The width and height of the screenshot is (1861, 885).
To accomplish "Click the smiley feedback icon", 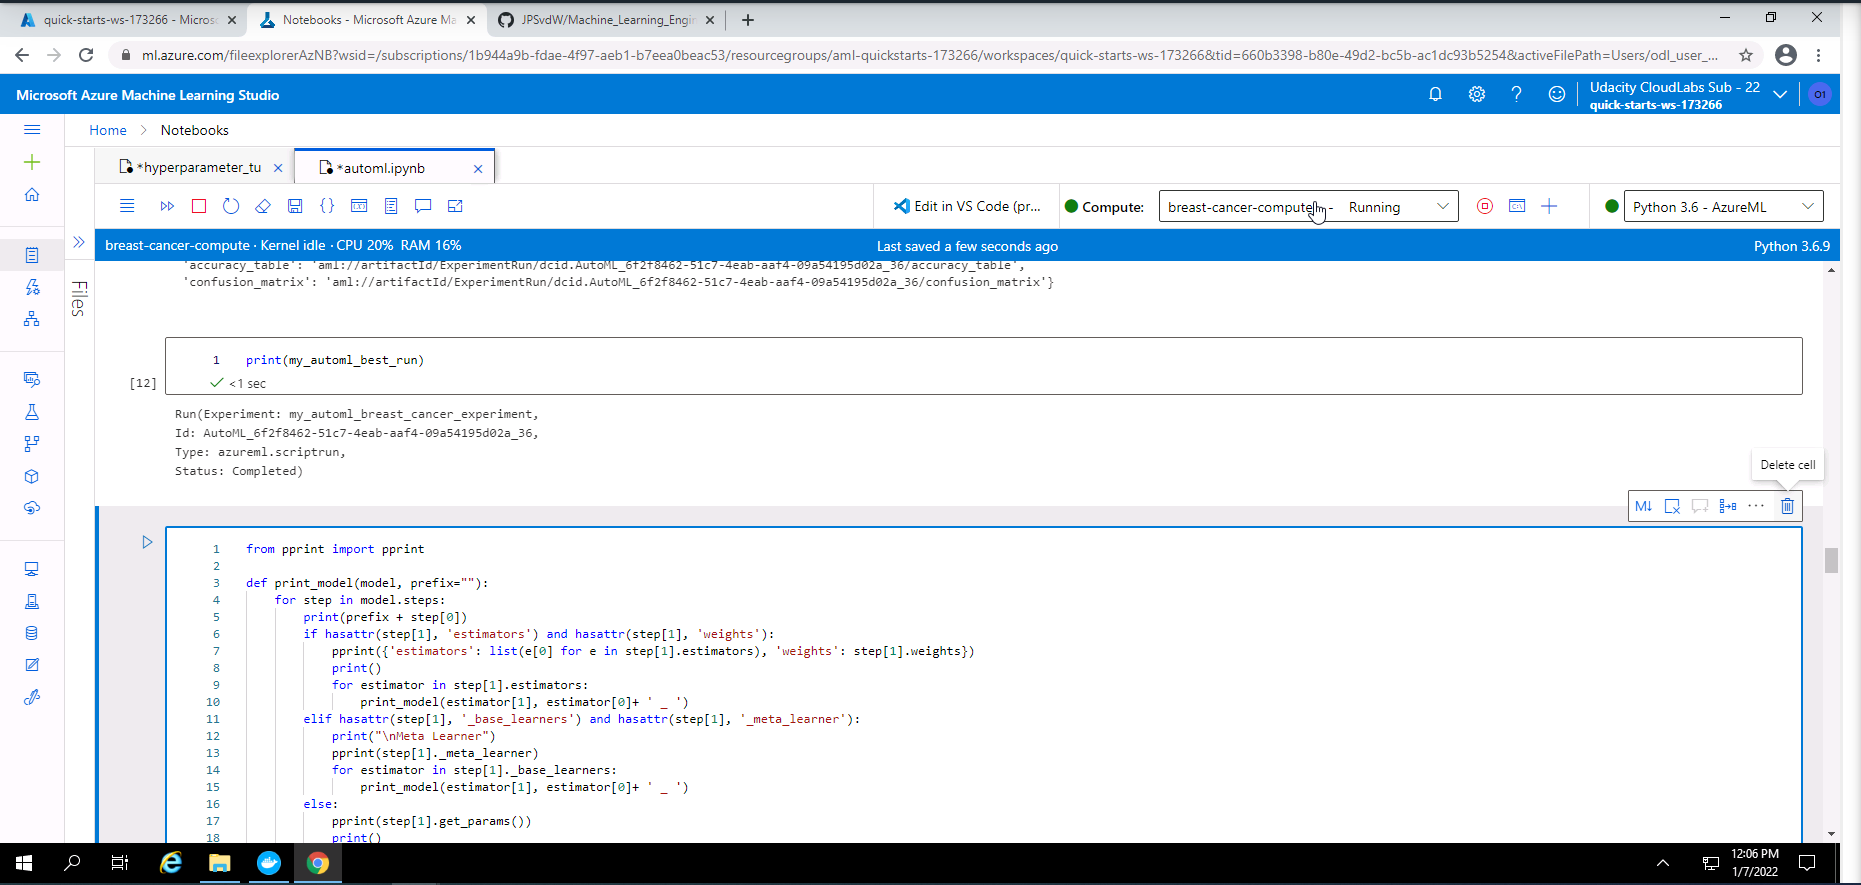I will pos(1556,94).
